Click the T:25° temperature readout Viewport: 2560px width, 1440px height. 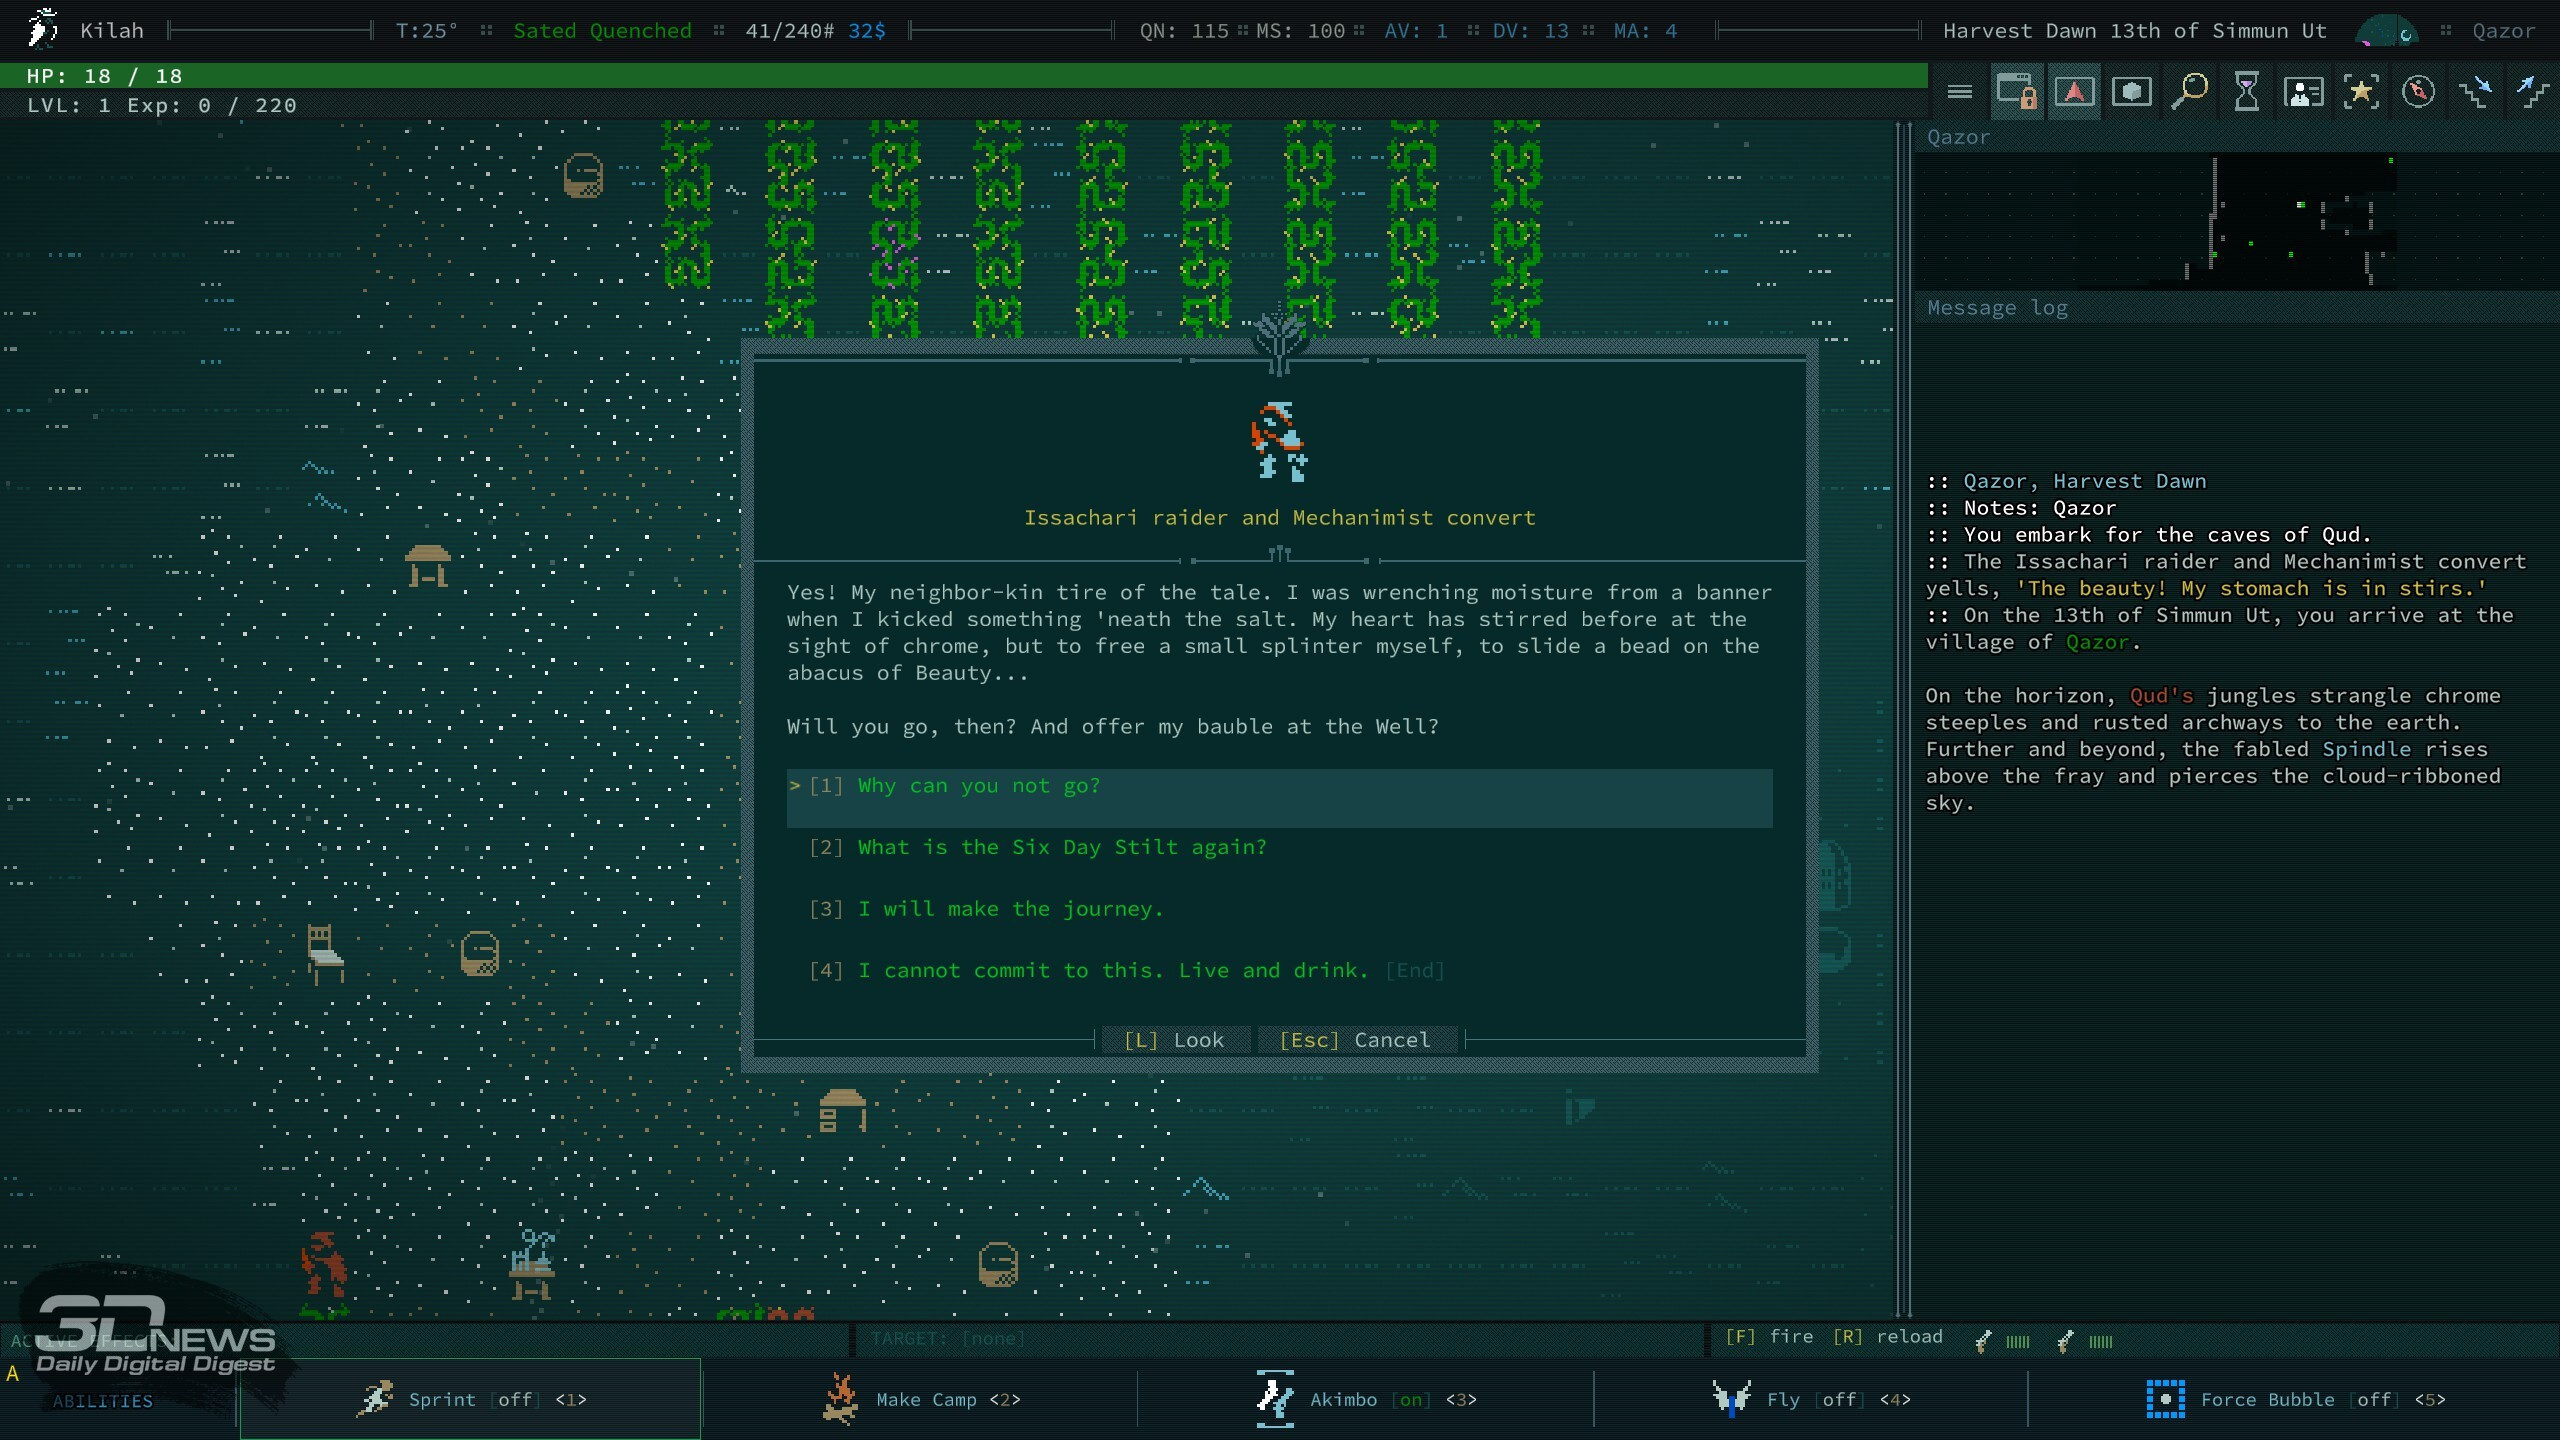click(x=427, y=31)
